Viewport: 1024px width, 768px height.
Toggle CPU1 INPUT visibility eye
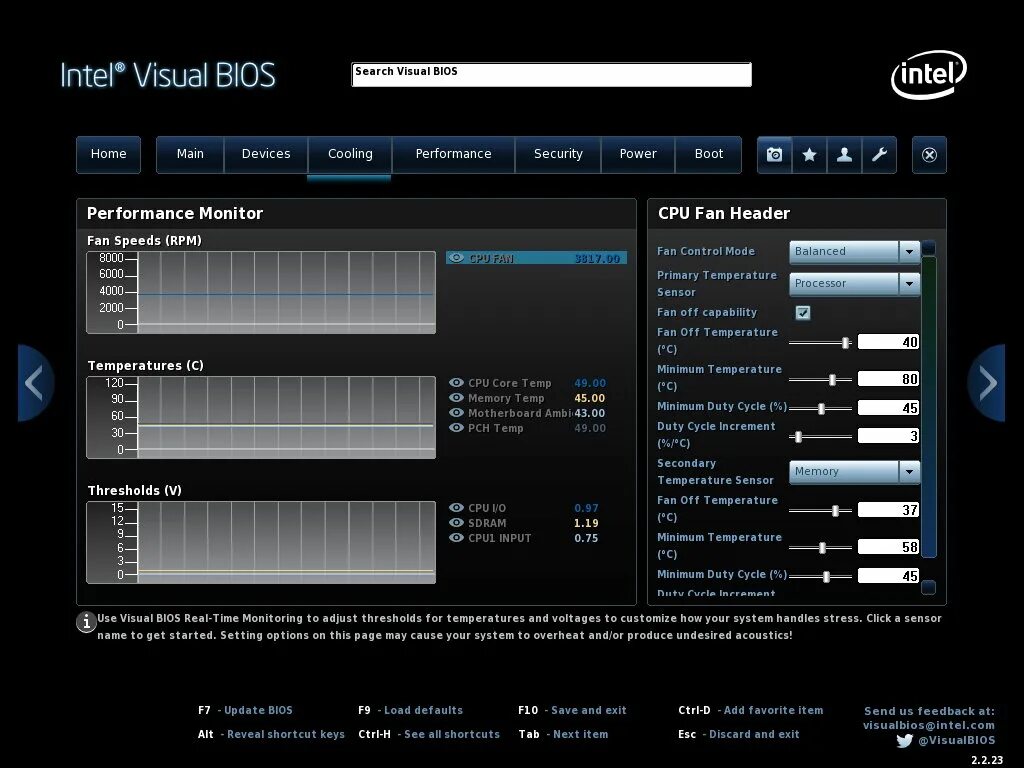[456, 537]
